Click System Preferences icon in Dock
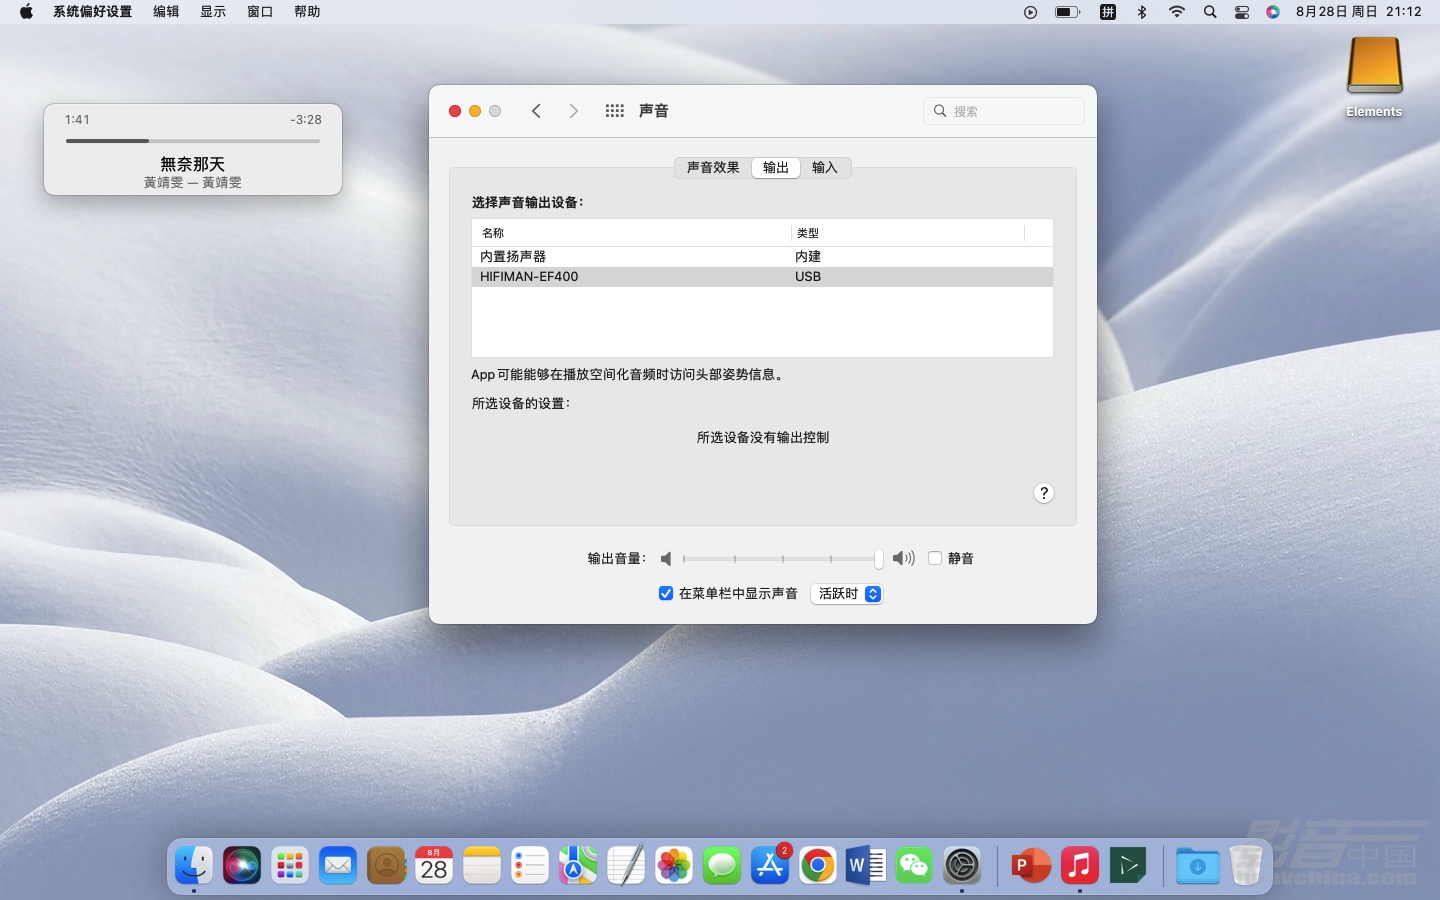Screen dimensions: 1440x900 click(x=962, y=865)
